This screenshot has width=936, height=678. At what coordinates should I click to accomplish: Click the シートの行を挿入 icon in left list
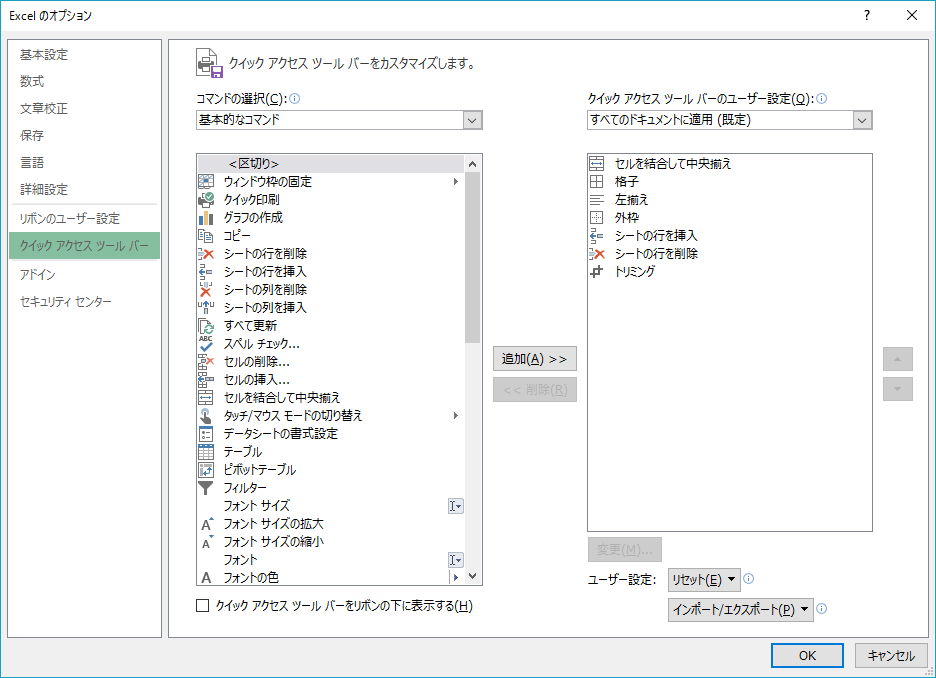click(x=205, y=272)
